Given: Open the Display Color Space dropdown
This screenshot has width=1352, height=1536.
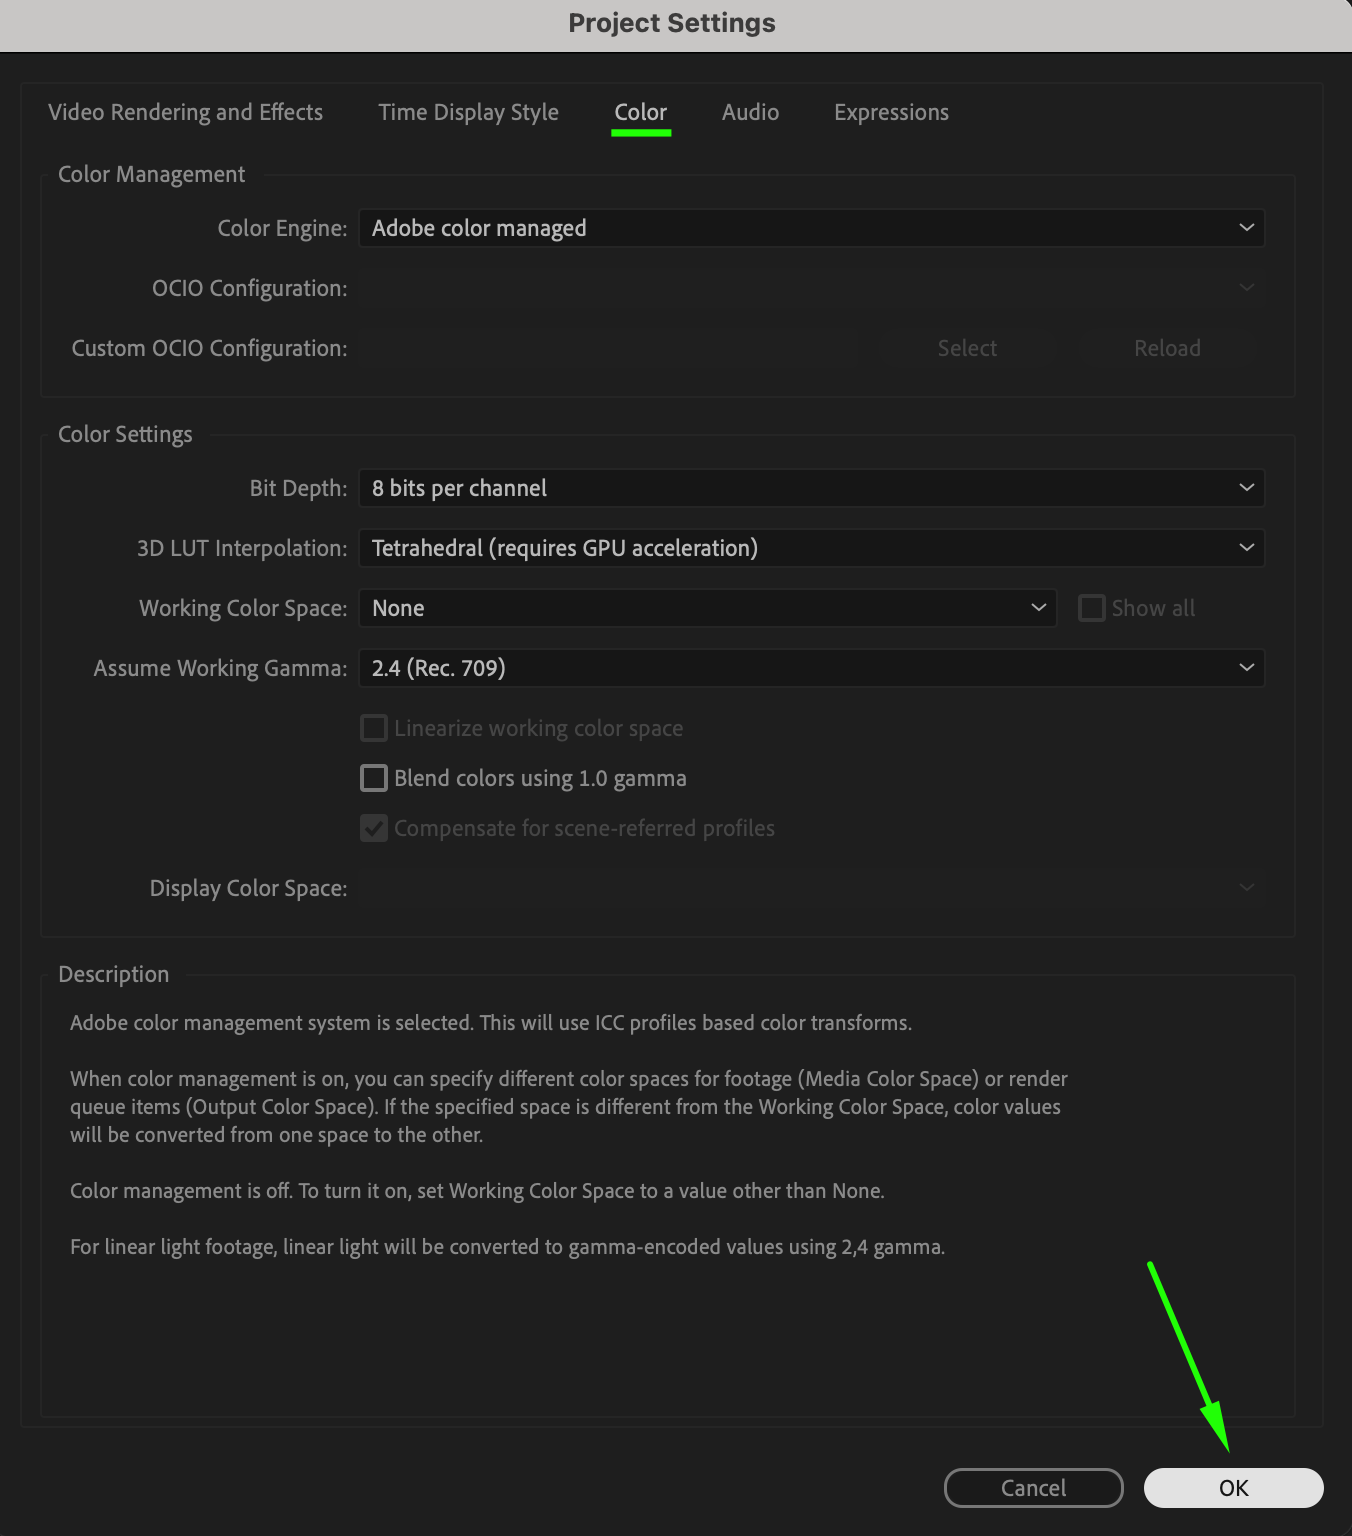Looking at the screenshot, I should point(811,888).
